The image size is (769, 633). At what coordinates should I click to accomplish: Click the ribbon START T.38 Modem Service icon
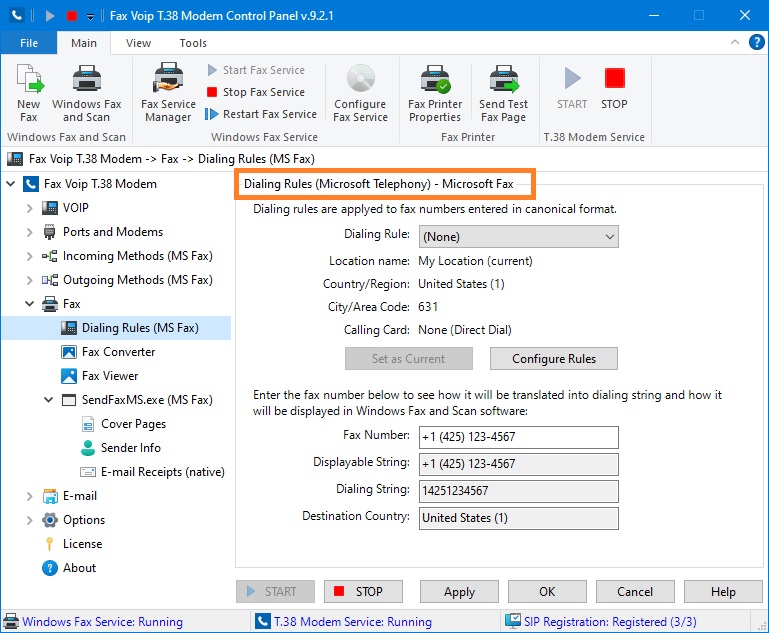coord(572,88)
